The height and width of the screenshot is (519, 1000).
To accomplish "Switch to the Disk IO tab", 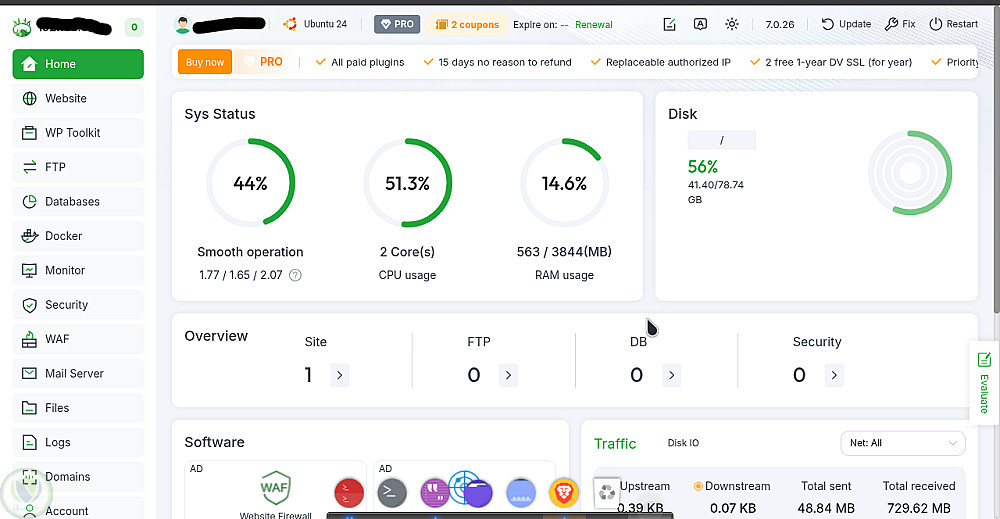I will [683, 442].
